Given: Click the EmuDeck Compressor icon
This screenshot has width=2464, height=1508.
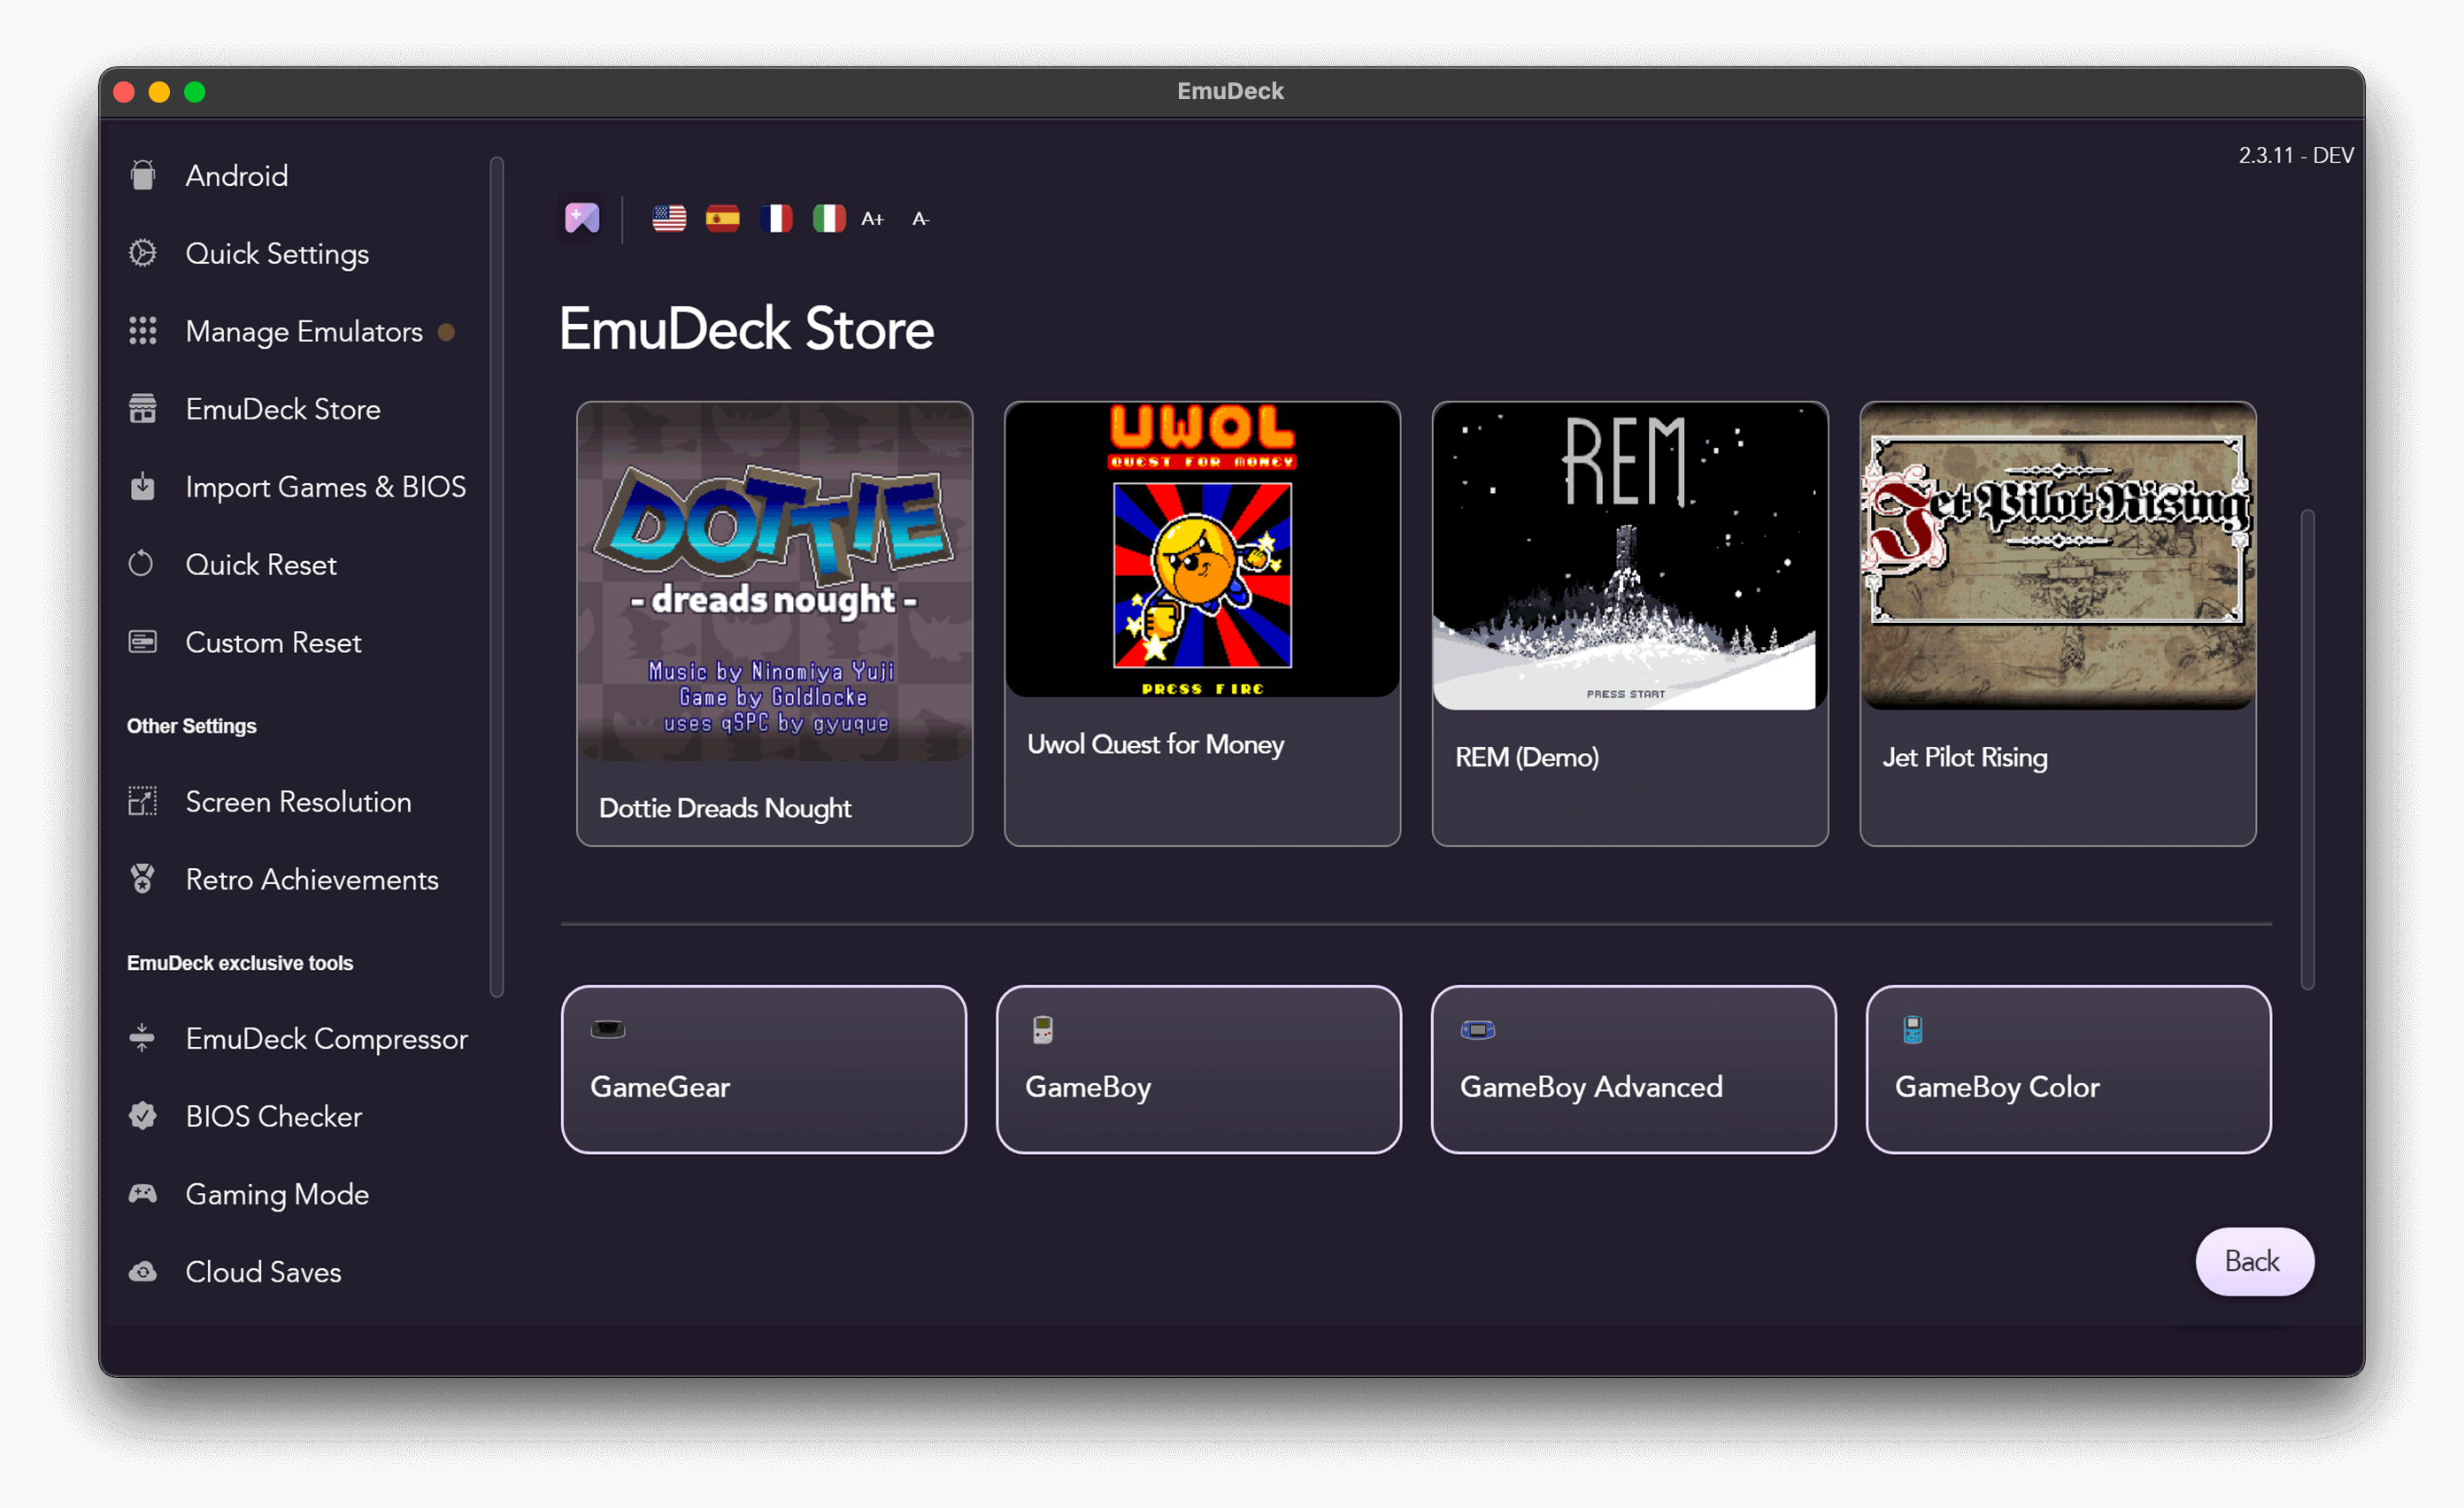Looking at the screenshot, I should click(x=142, y=1038).
